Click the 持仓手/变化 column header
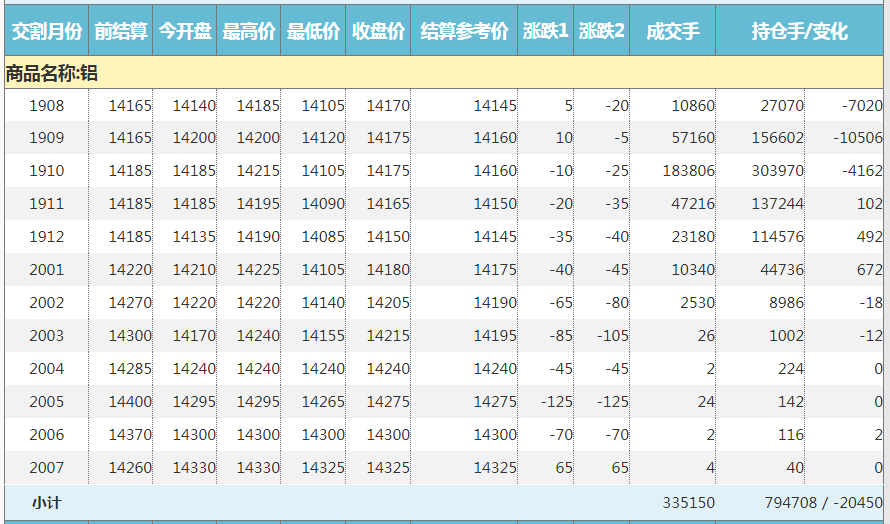 click(799, 31)
